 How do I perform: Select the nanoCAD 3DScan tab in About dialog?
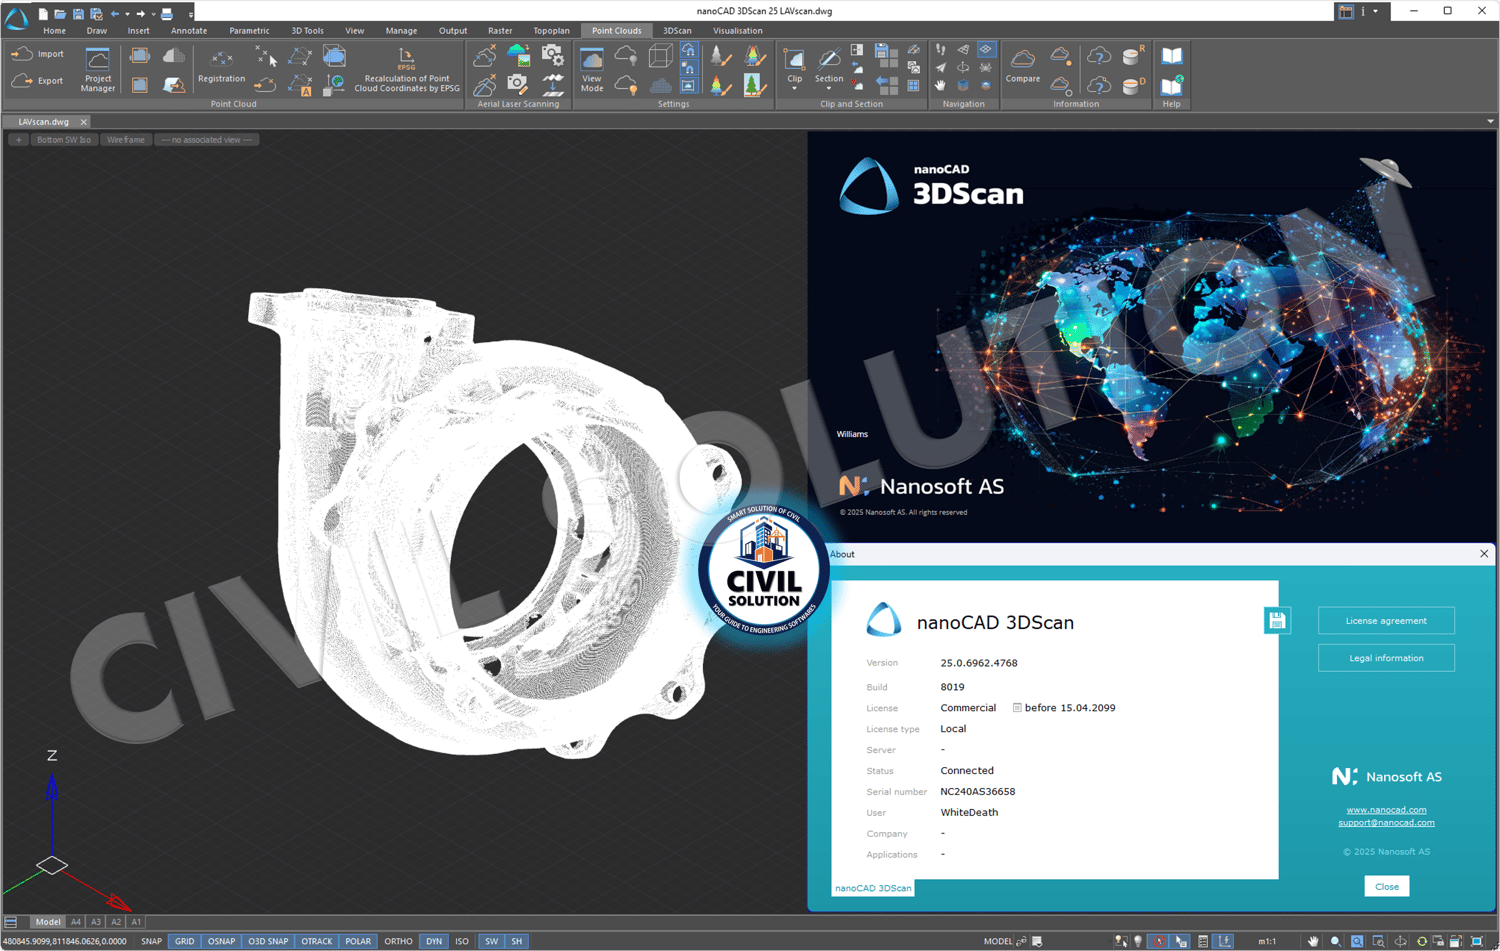(873, 888)
